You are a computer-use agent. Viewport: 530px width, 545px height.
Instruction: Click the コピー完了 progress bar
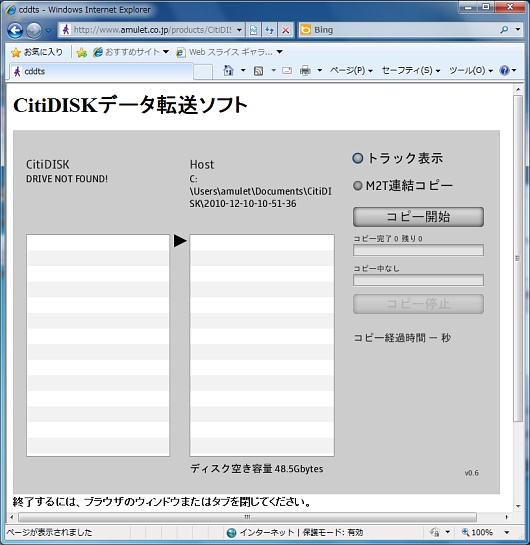tap(418, 250)
